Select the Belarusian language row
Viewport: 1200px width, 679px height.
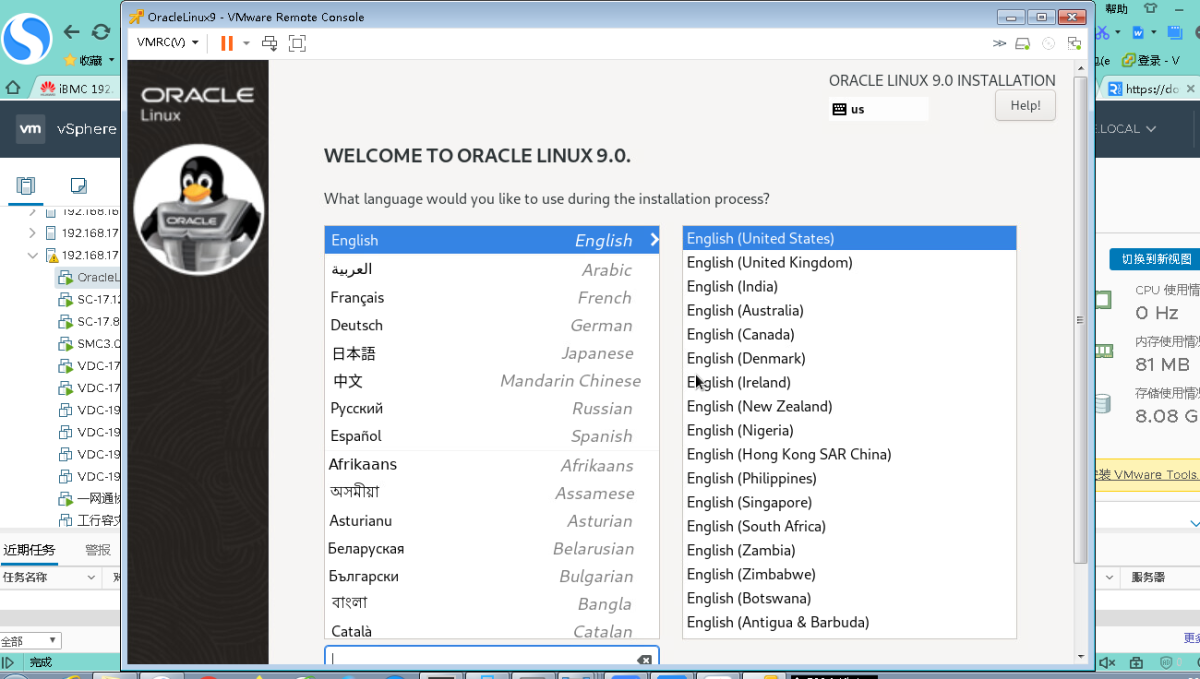492,548
